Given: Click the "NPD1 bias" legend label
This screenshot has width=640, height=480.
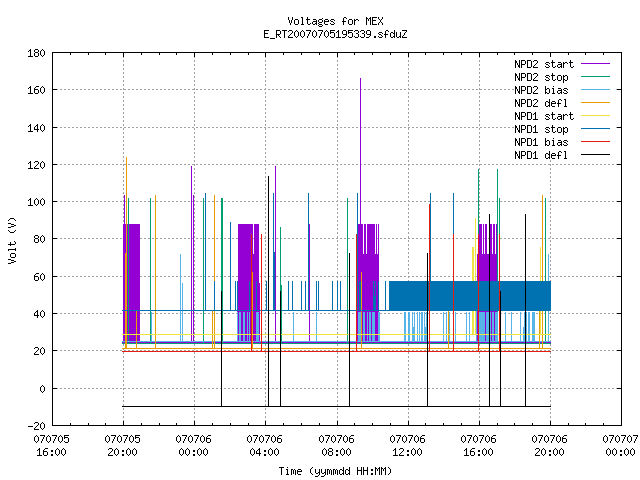Looking at the screenshot, I should click(x=541, y=142).
